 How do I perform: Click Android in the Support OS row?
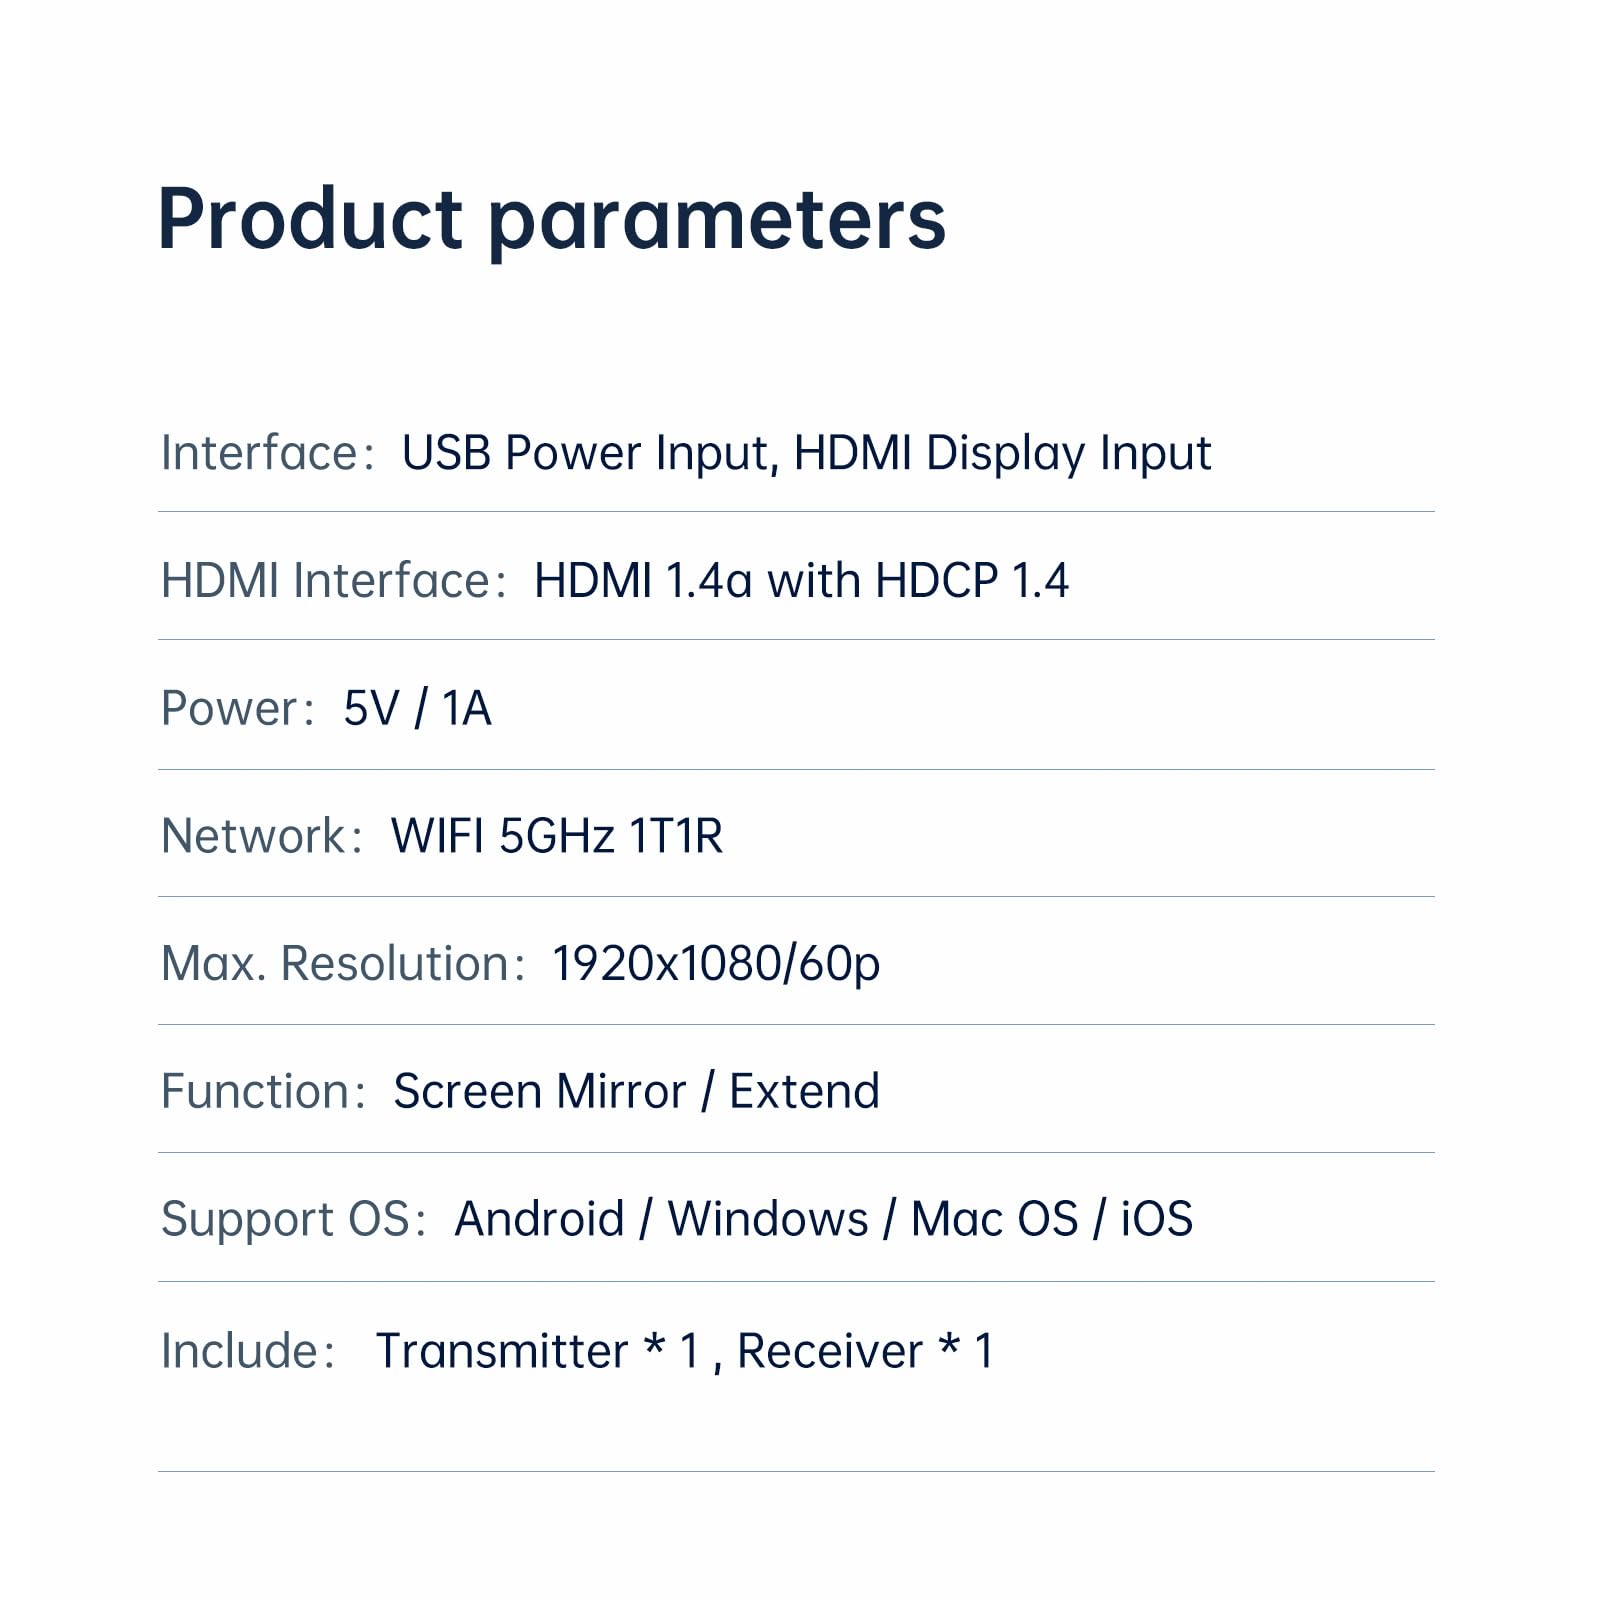(539, 1219)
